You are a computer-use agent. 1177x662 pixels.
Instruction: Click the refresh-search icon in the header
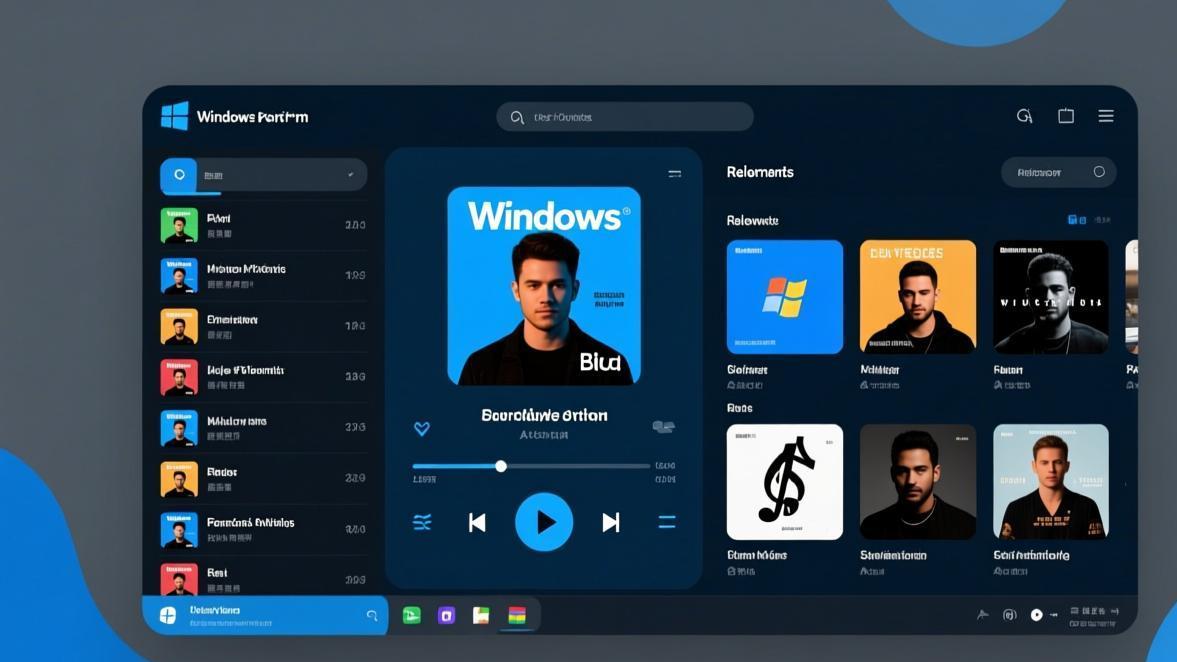(x=1025, y=116)
